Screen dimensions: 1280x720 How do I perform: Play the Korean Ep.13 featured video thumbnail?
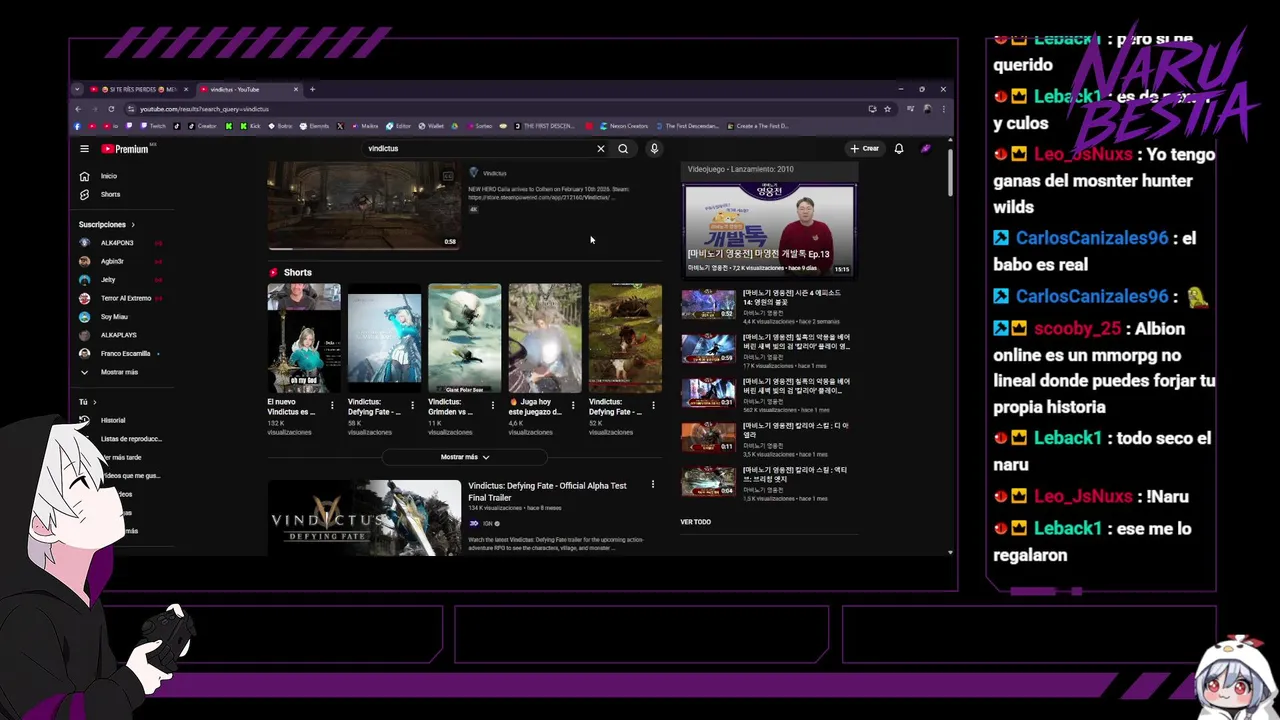[769, 230]
